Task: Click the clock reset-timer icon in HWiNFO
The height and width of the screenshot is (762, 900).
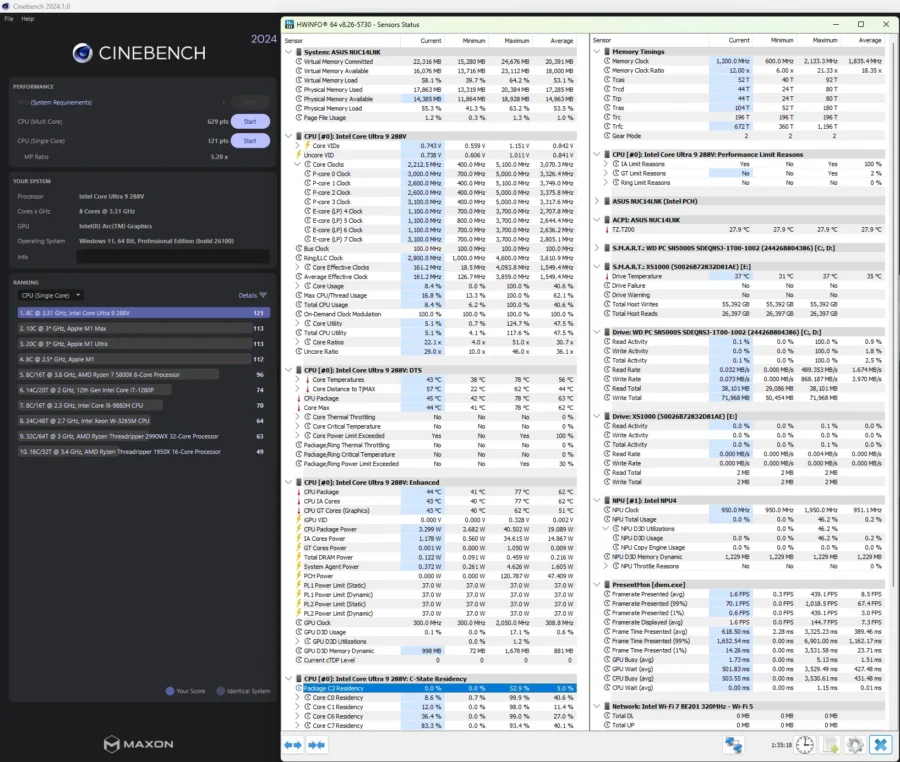Action: 805,745
